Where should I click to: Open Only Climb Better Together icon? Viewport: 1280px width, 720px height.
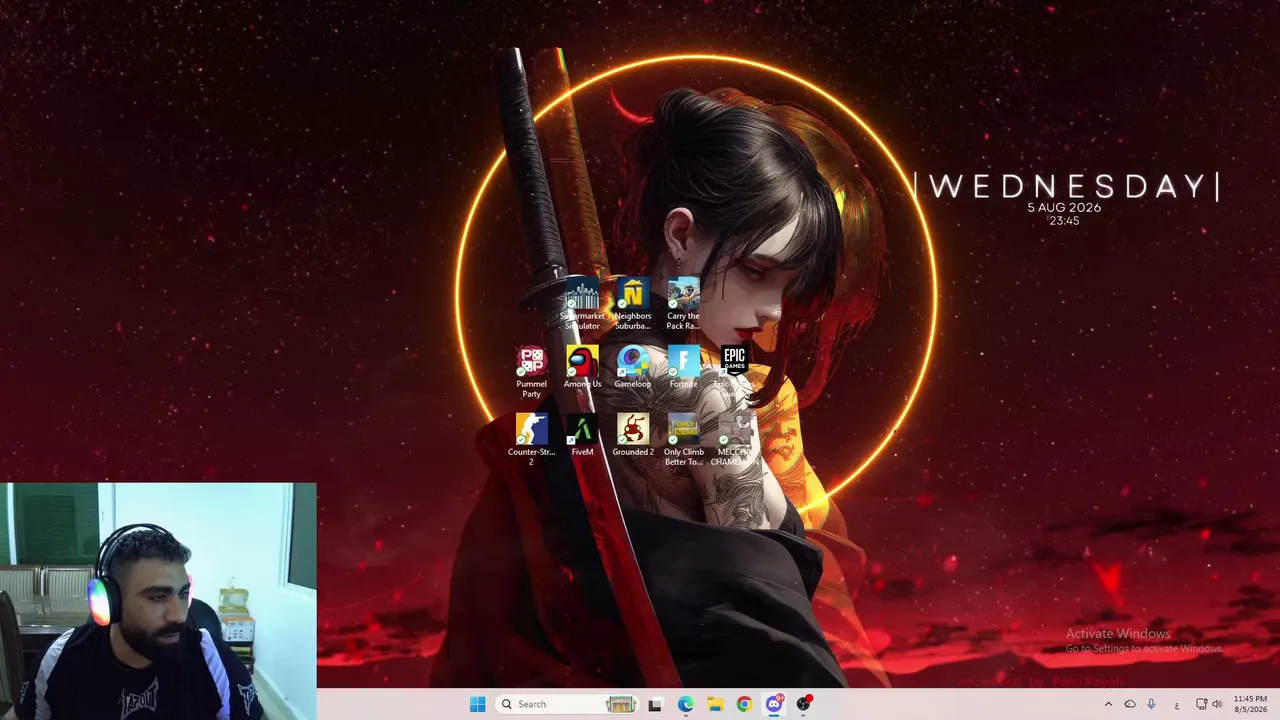click(683, 441)
